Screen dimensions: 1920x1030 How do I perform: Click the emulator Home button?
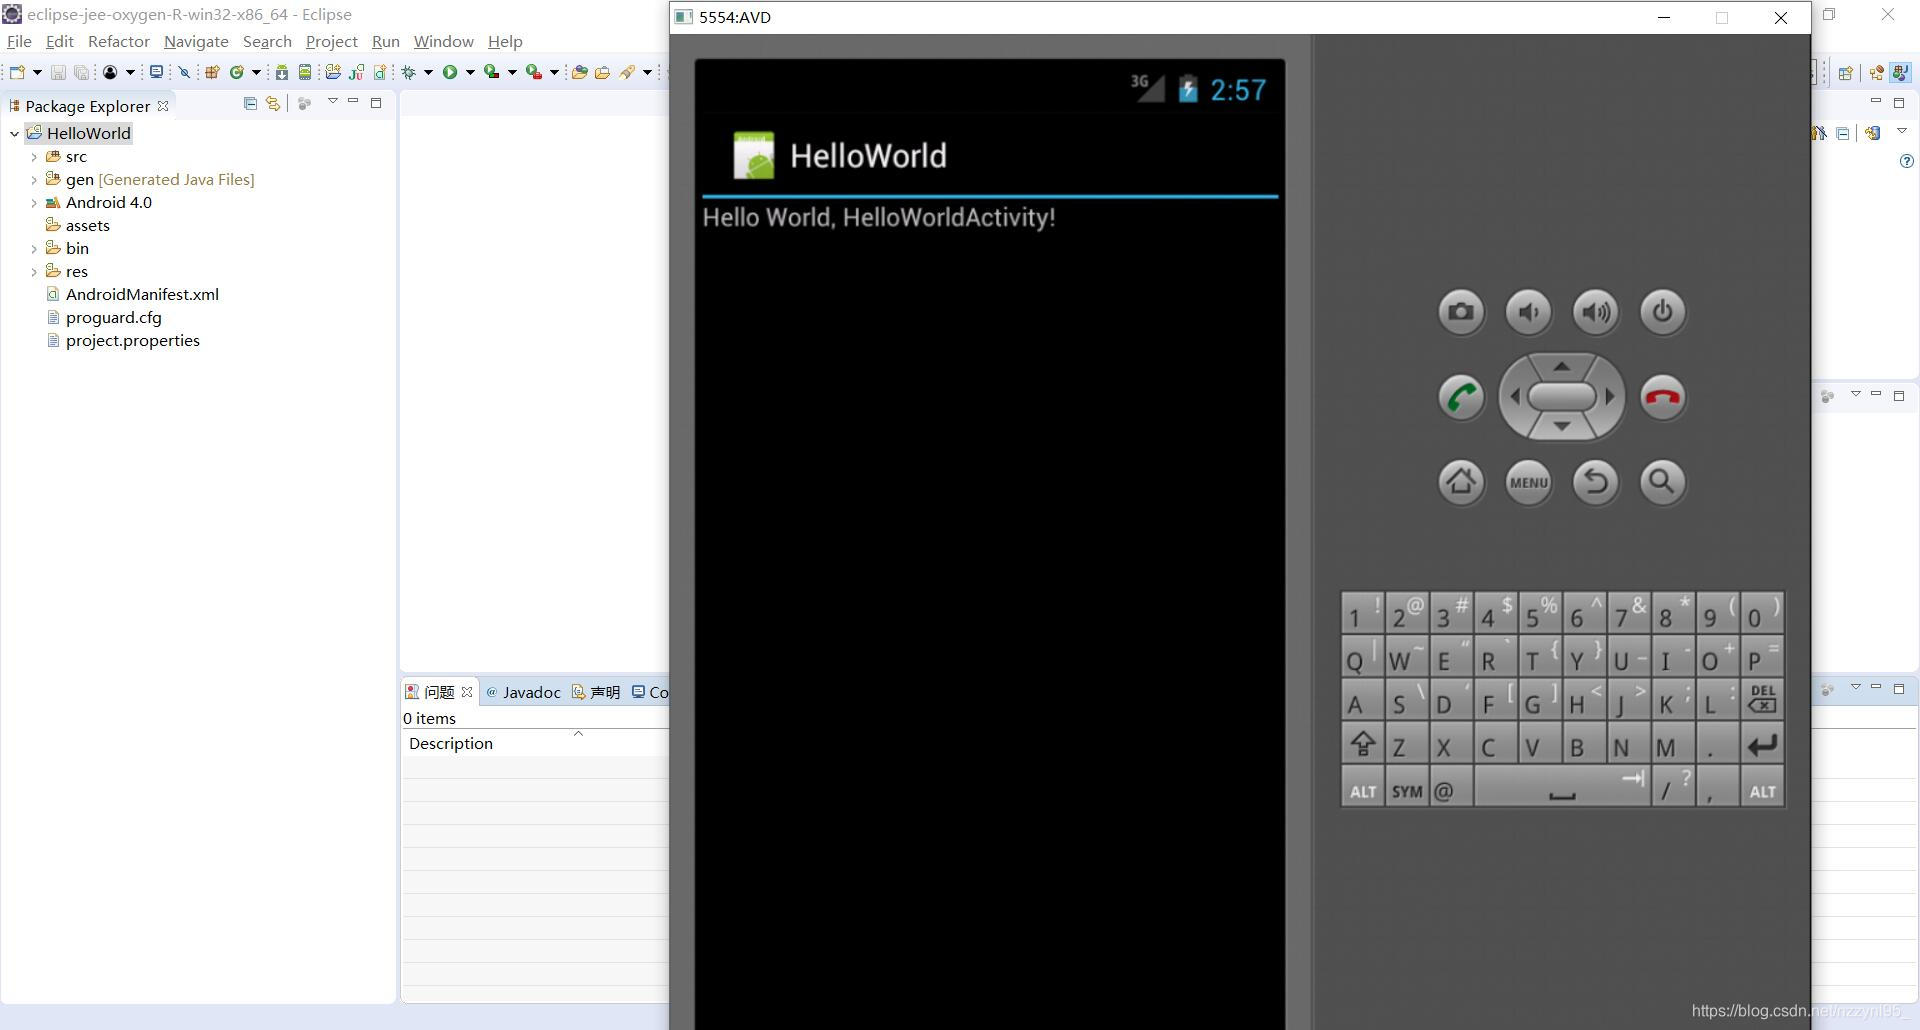click(x=1461, y=482)
